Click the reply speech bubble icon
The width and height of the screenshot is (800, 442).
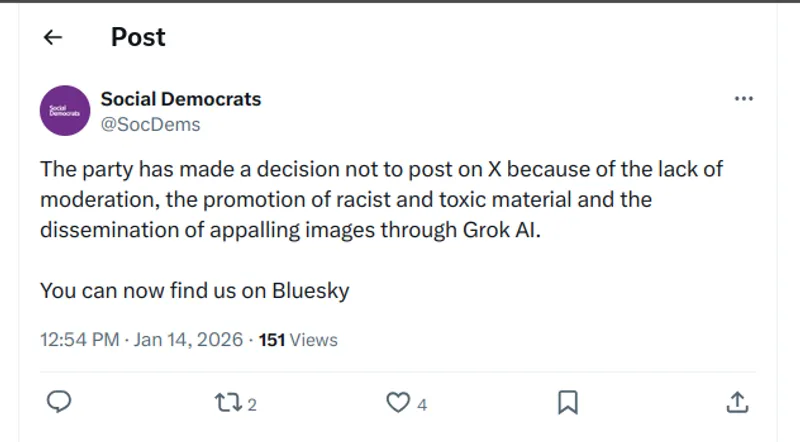(x=59, y=402)
